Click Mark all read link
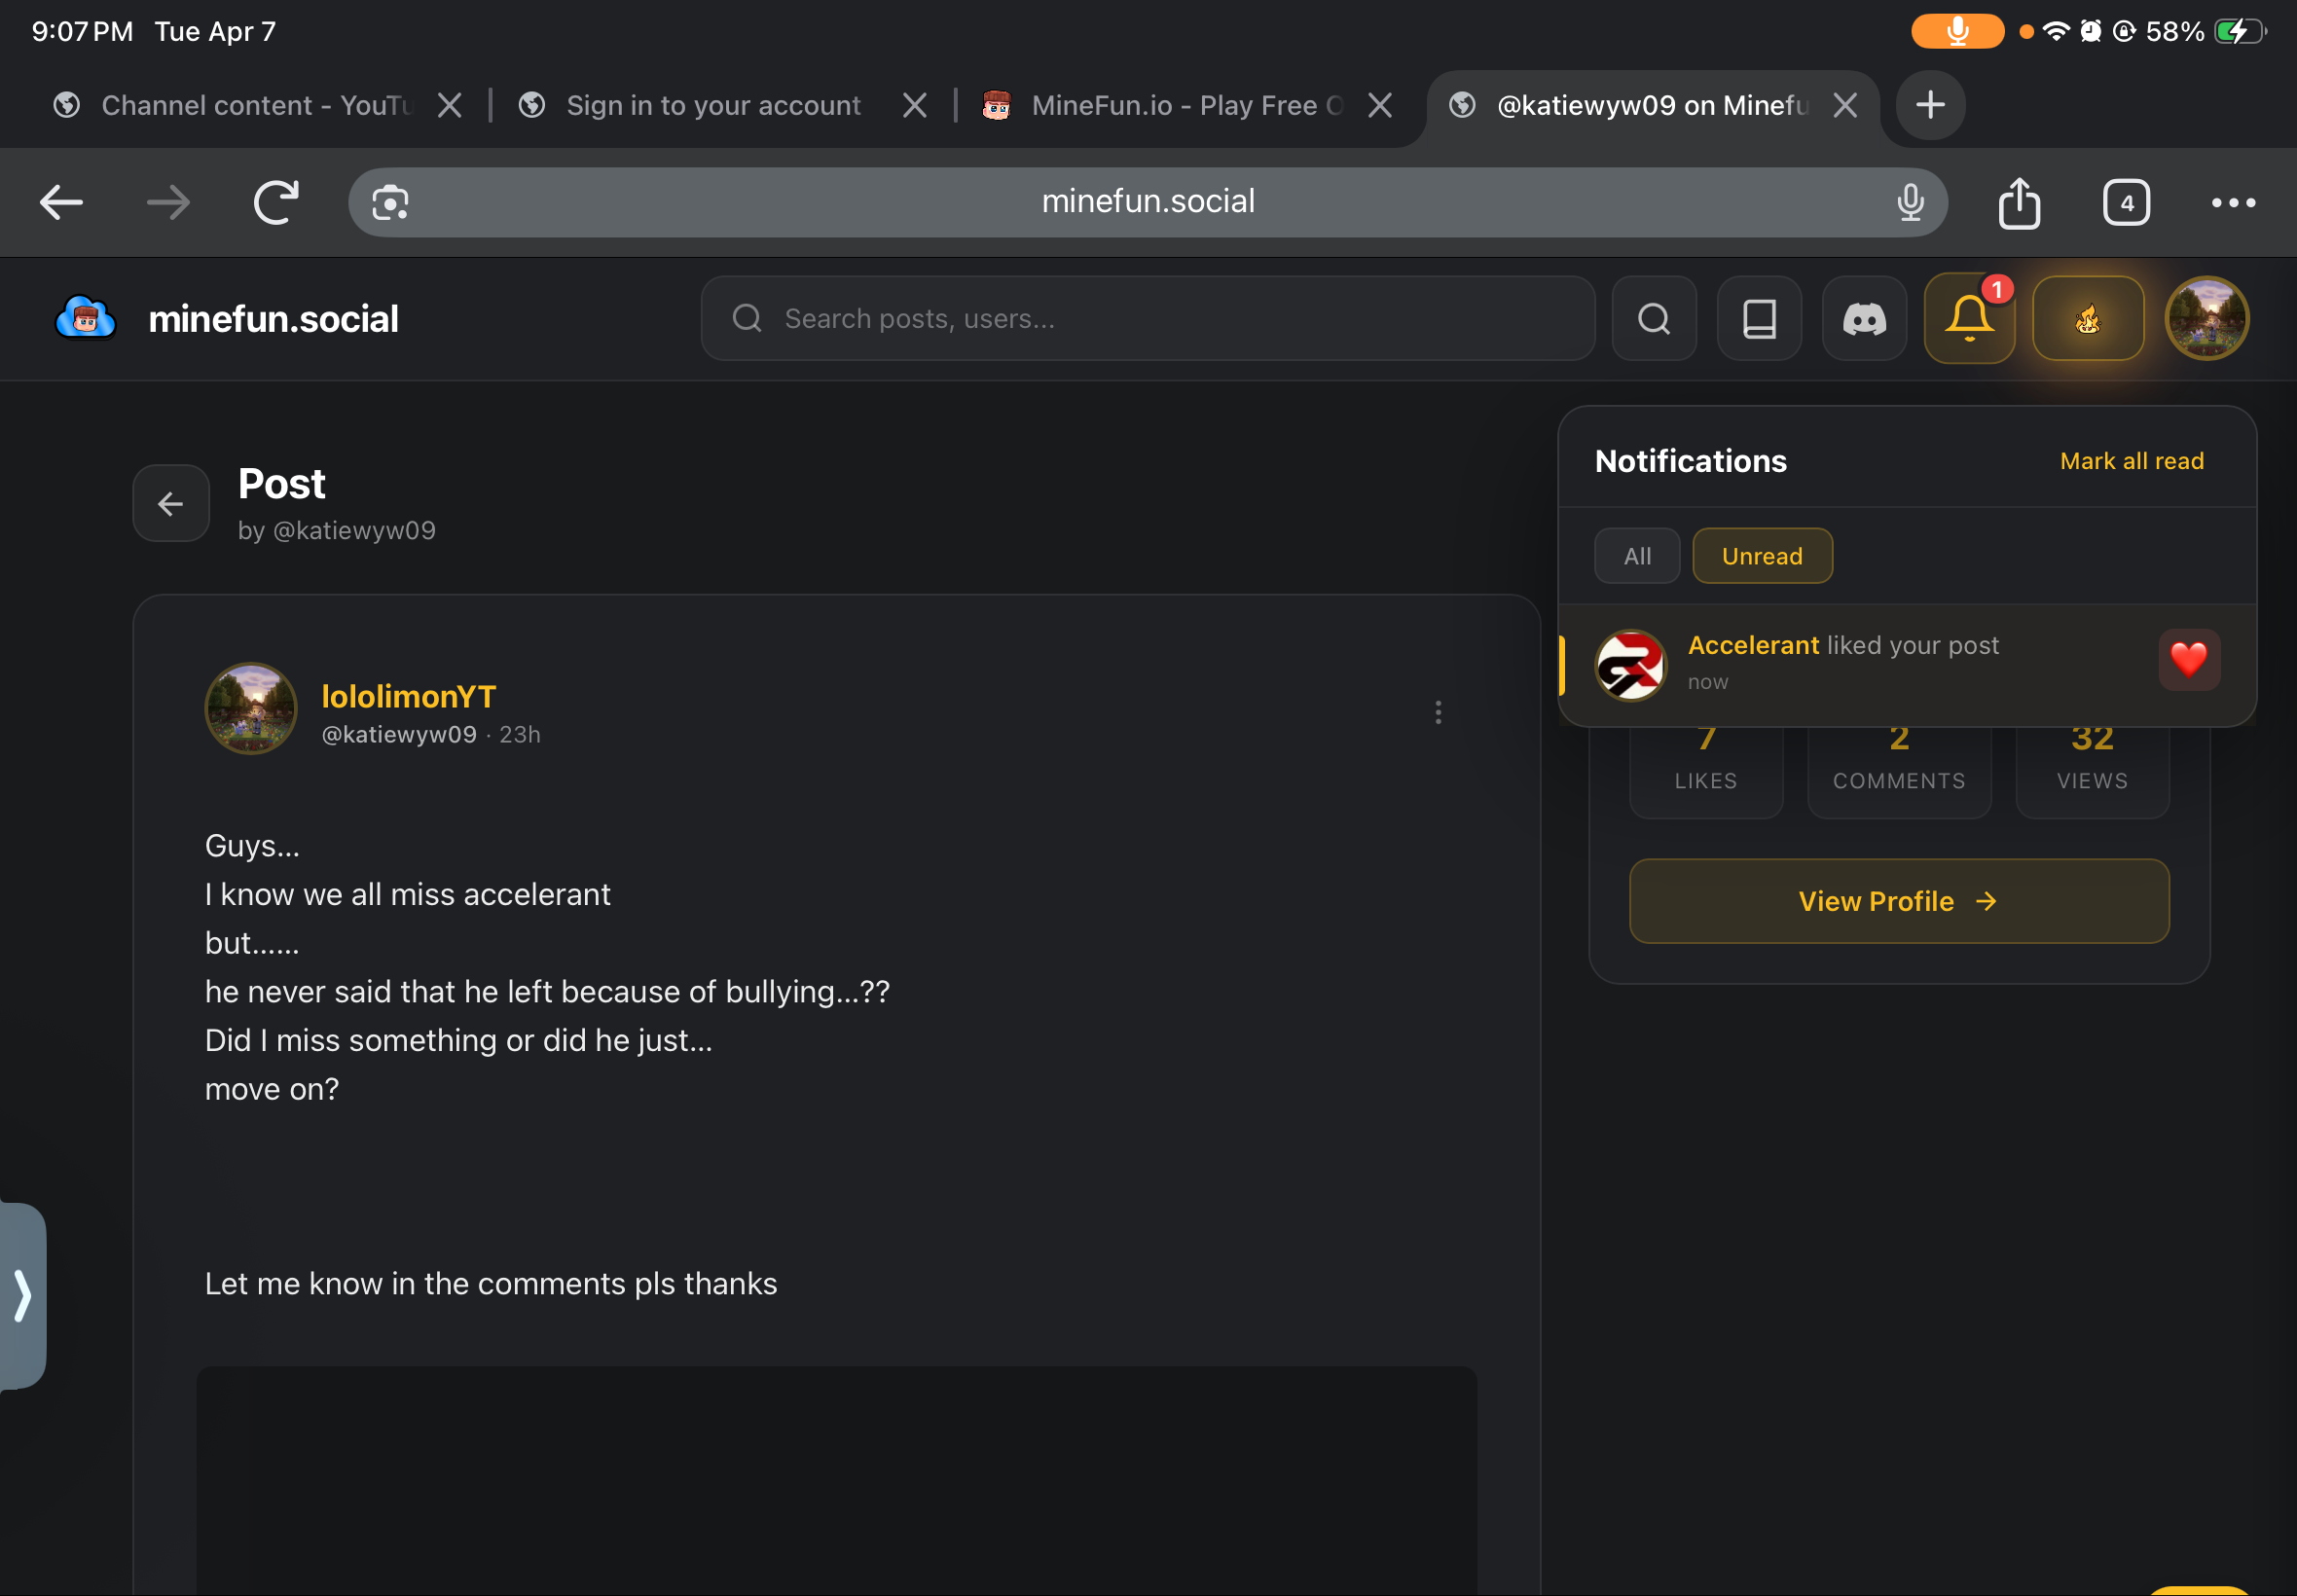Viewport: 2297px width, 1596px height. pos(2131,461)
